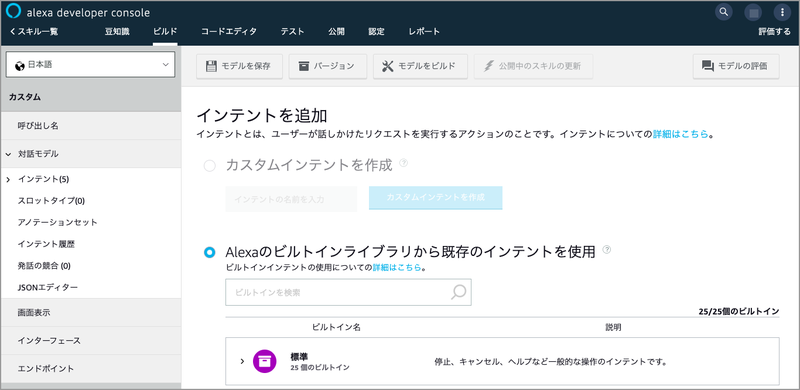
Task: Click the archive box version icon
Action: (304, 66)
